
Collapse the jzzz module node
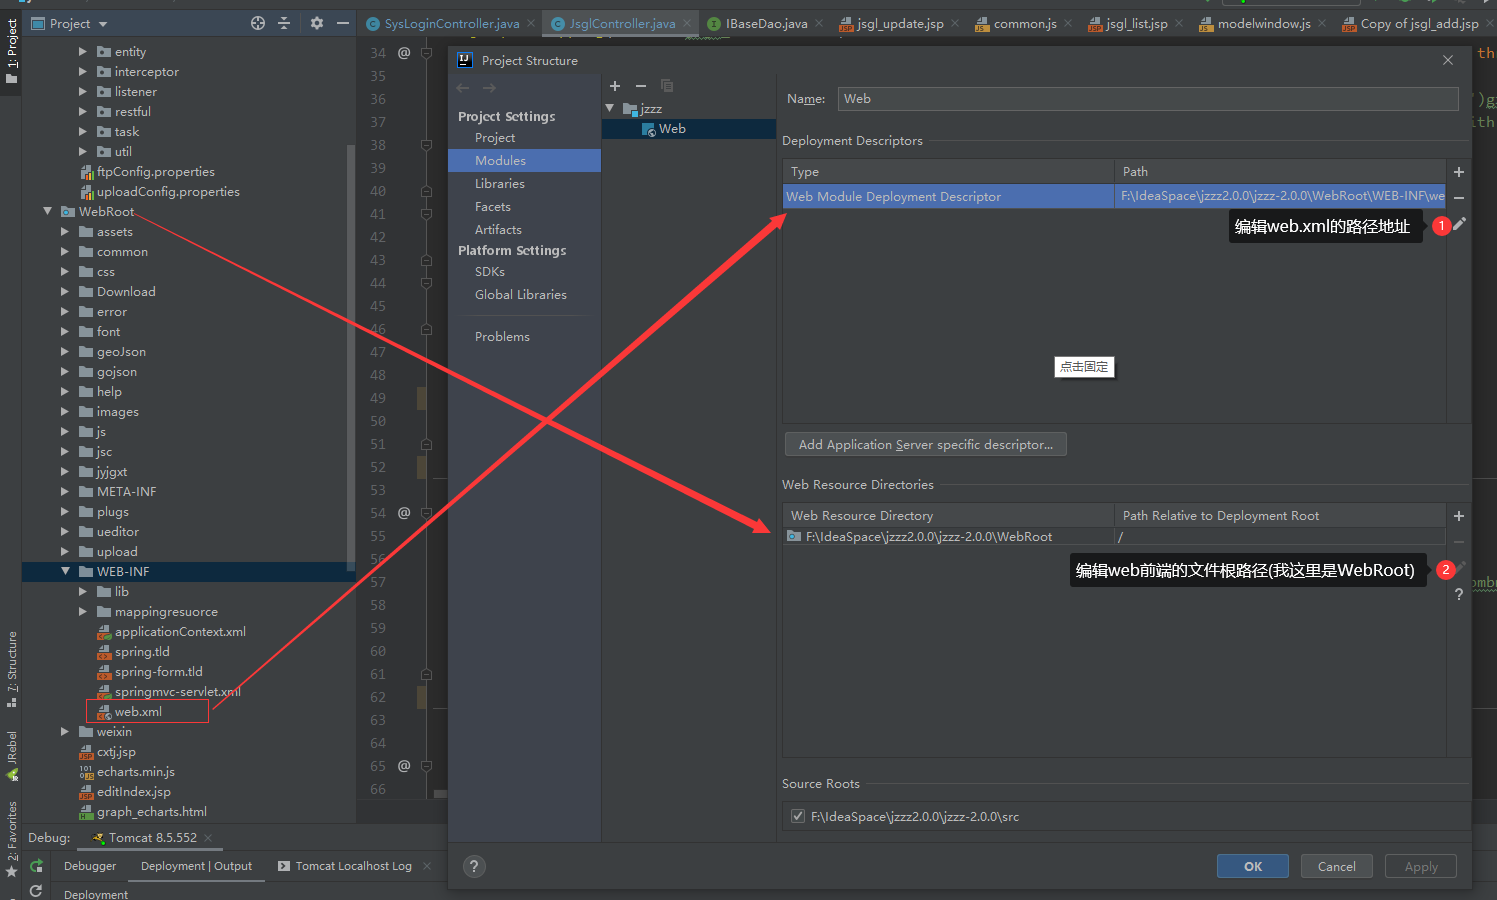coord(610,108)
